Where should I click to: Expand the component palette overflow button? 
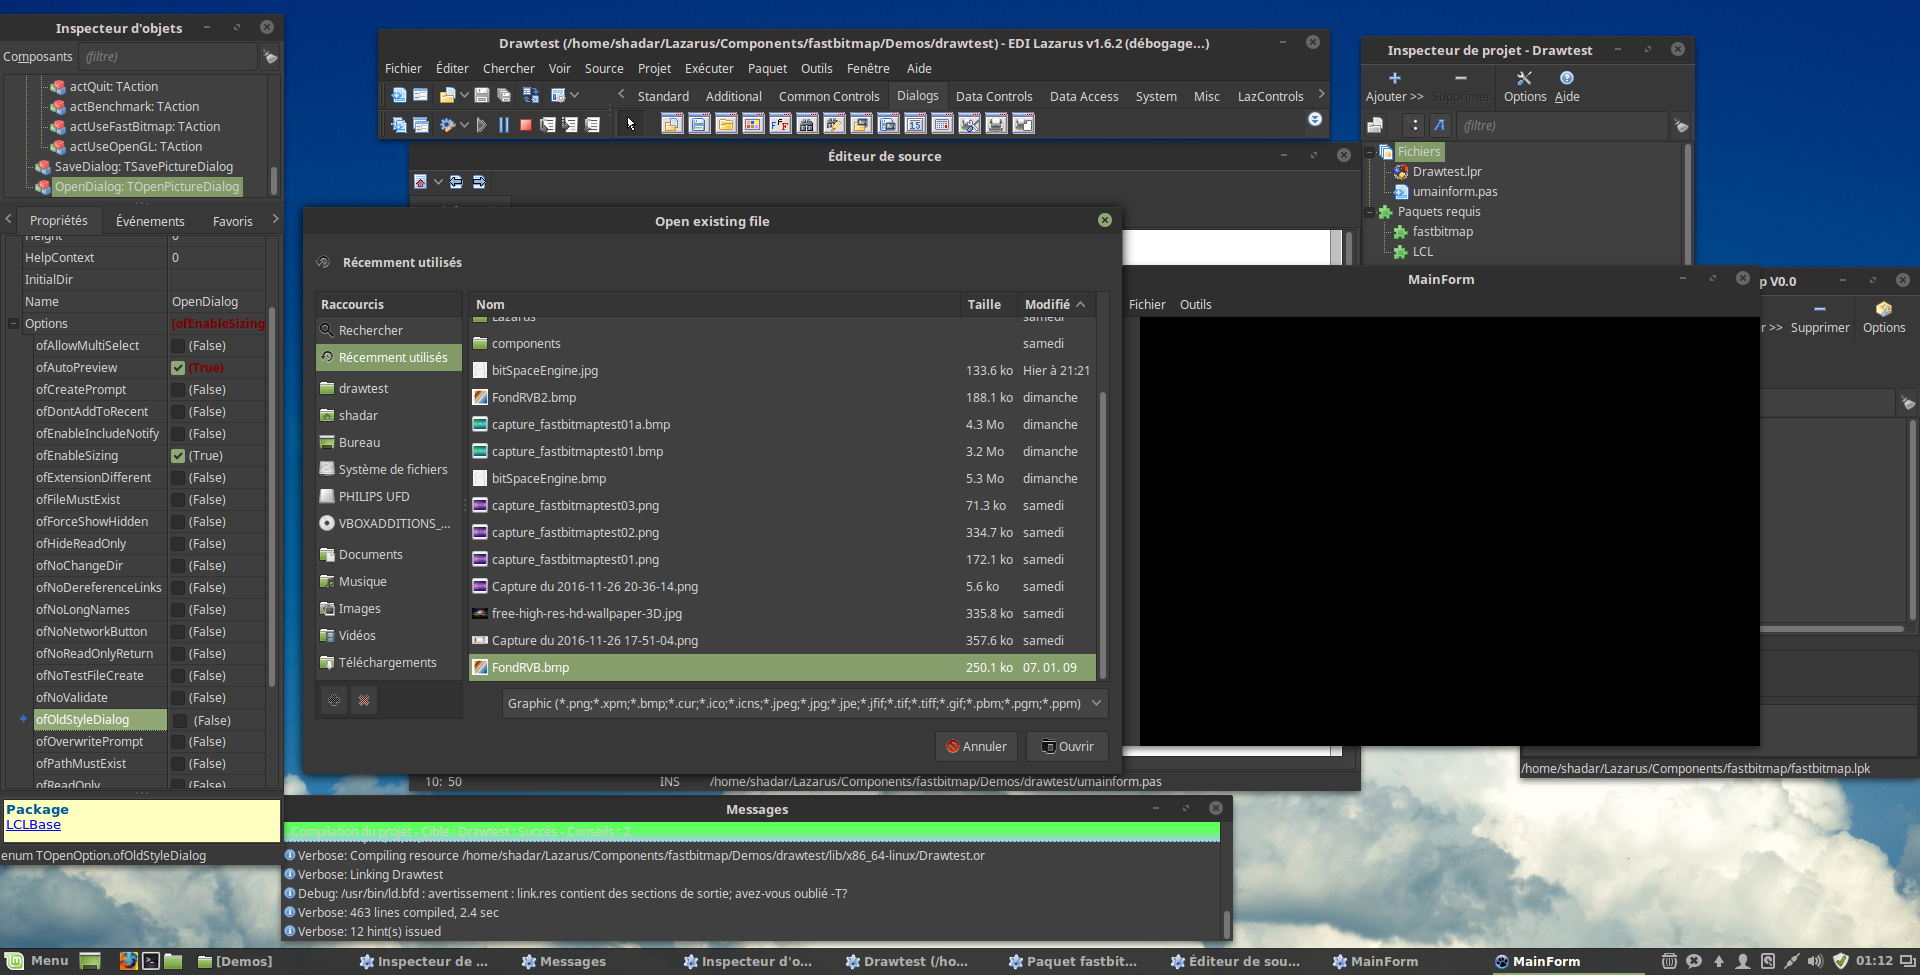click(1315, 119)
